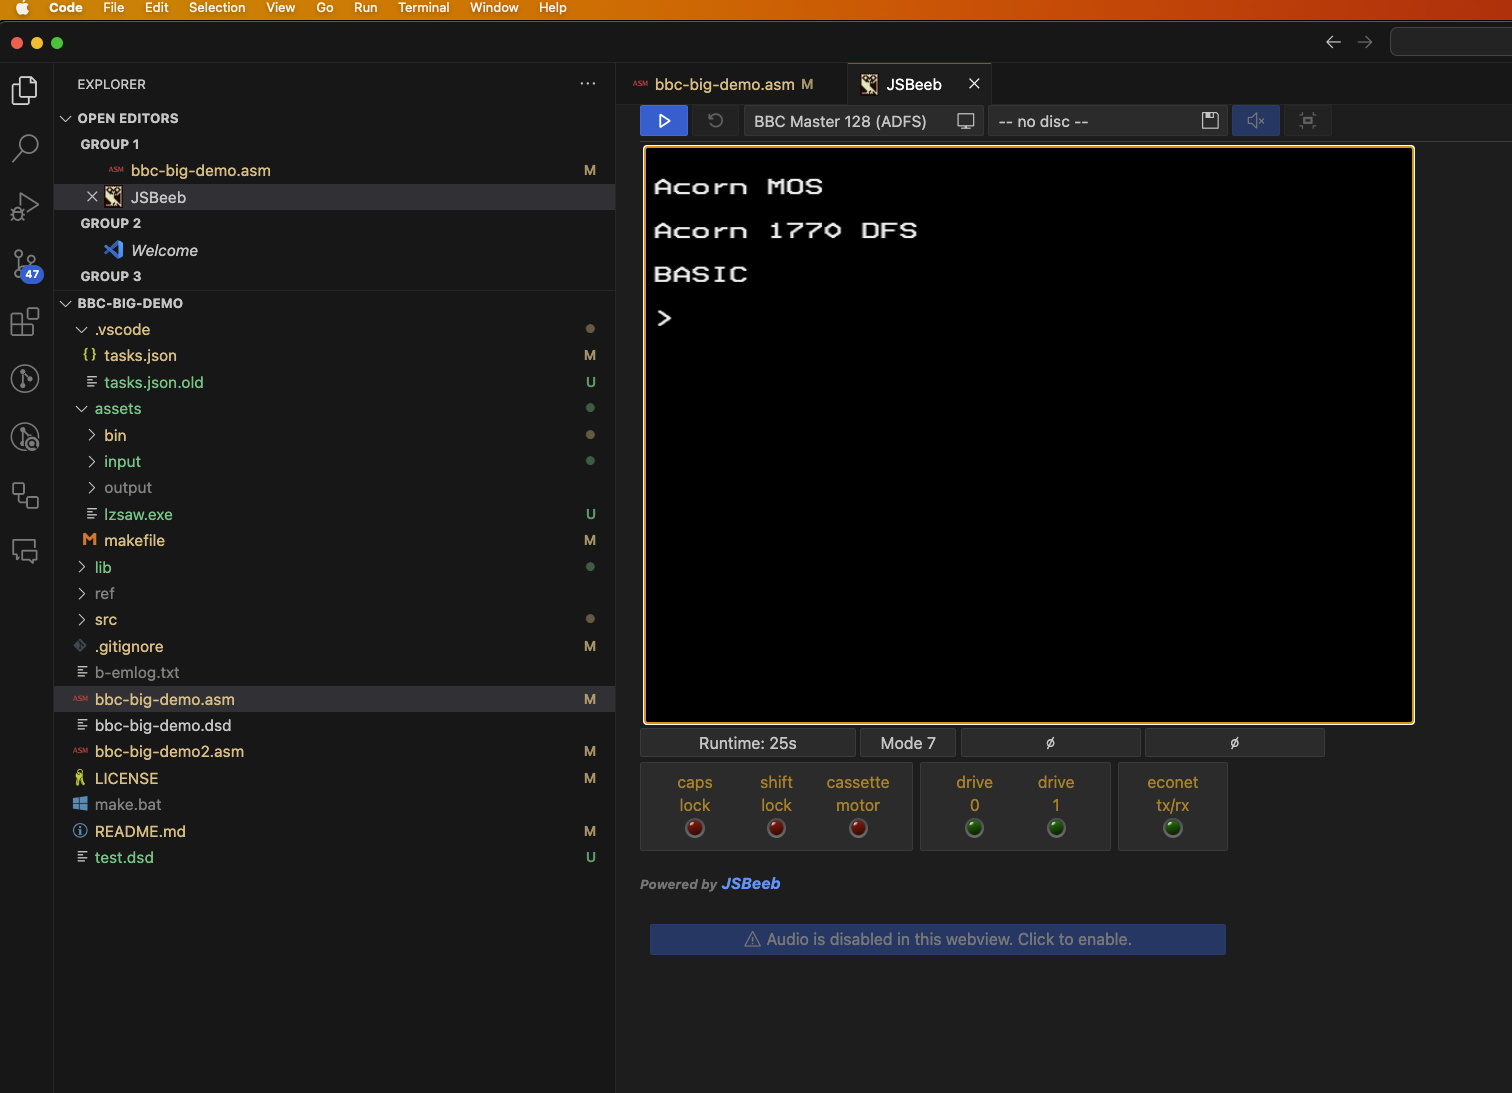Screen dimensions: 1512x1093
Task: Expand the ref folder
Action: 82,593
